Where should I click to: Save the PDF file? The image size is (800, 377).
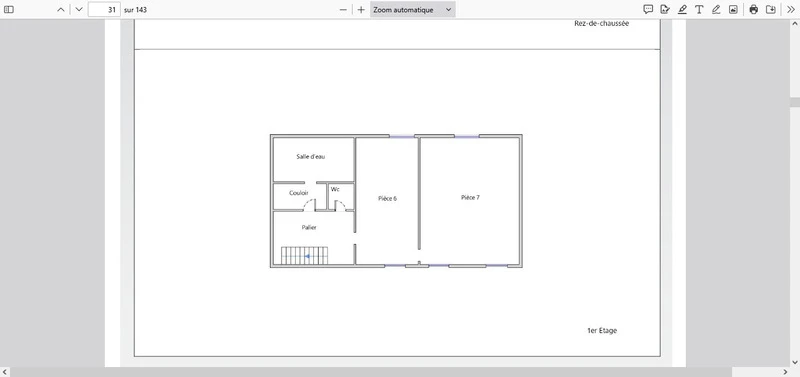pyautogui.click(x=771, y=9)
